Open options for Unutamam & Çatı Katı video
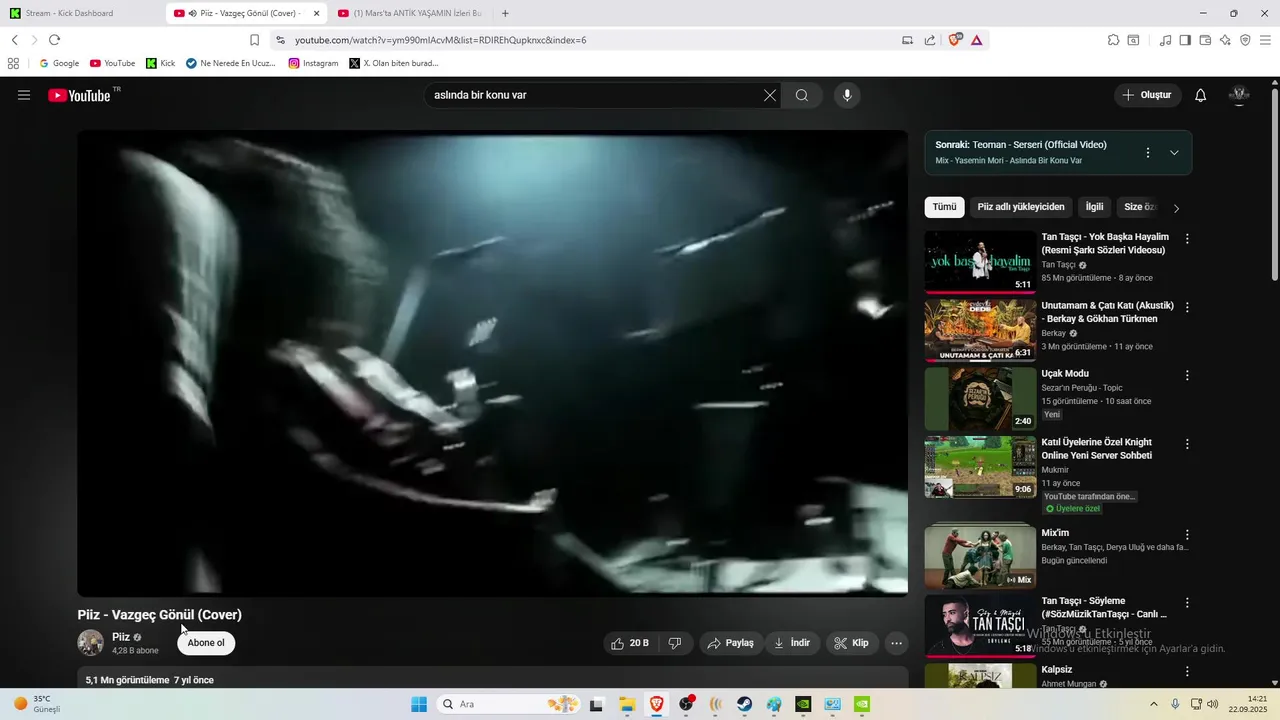The image size is (1280, 720). (1187, 307)
